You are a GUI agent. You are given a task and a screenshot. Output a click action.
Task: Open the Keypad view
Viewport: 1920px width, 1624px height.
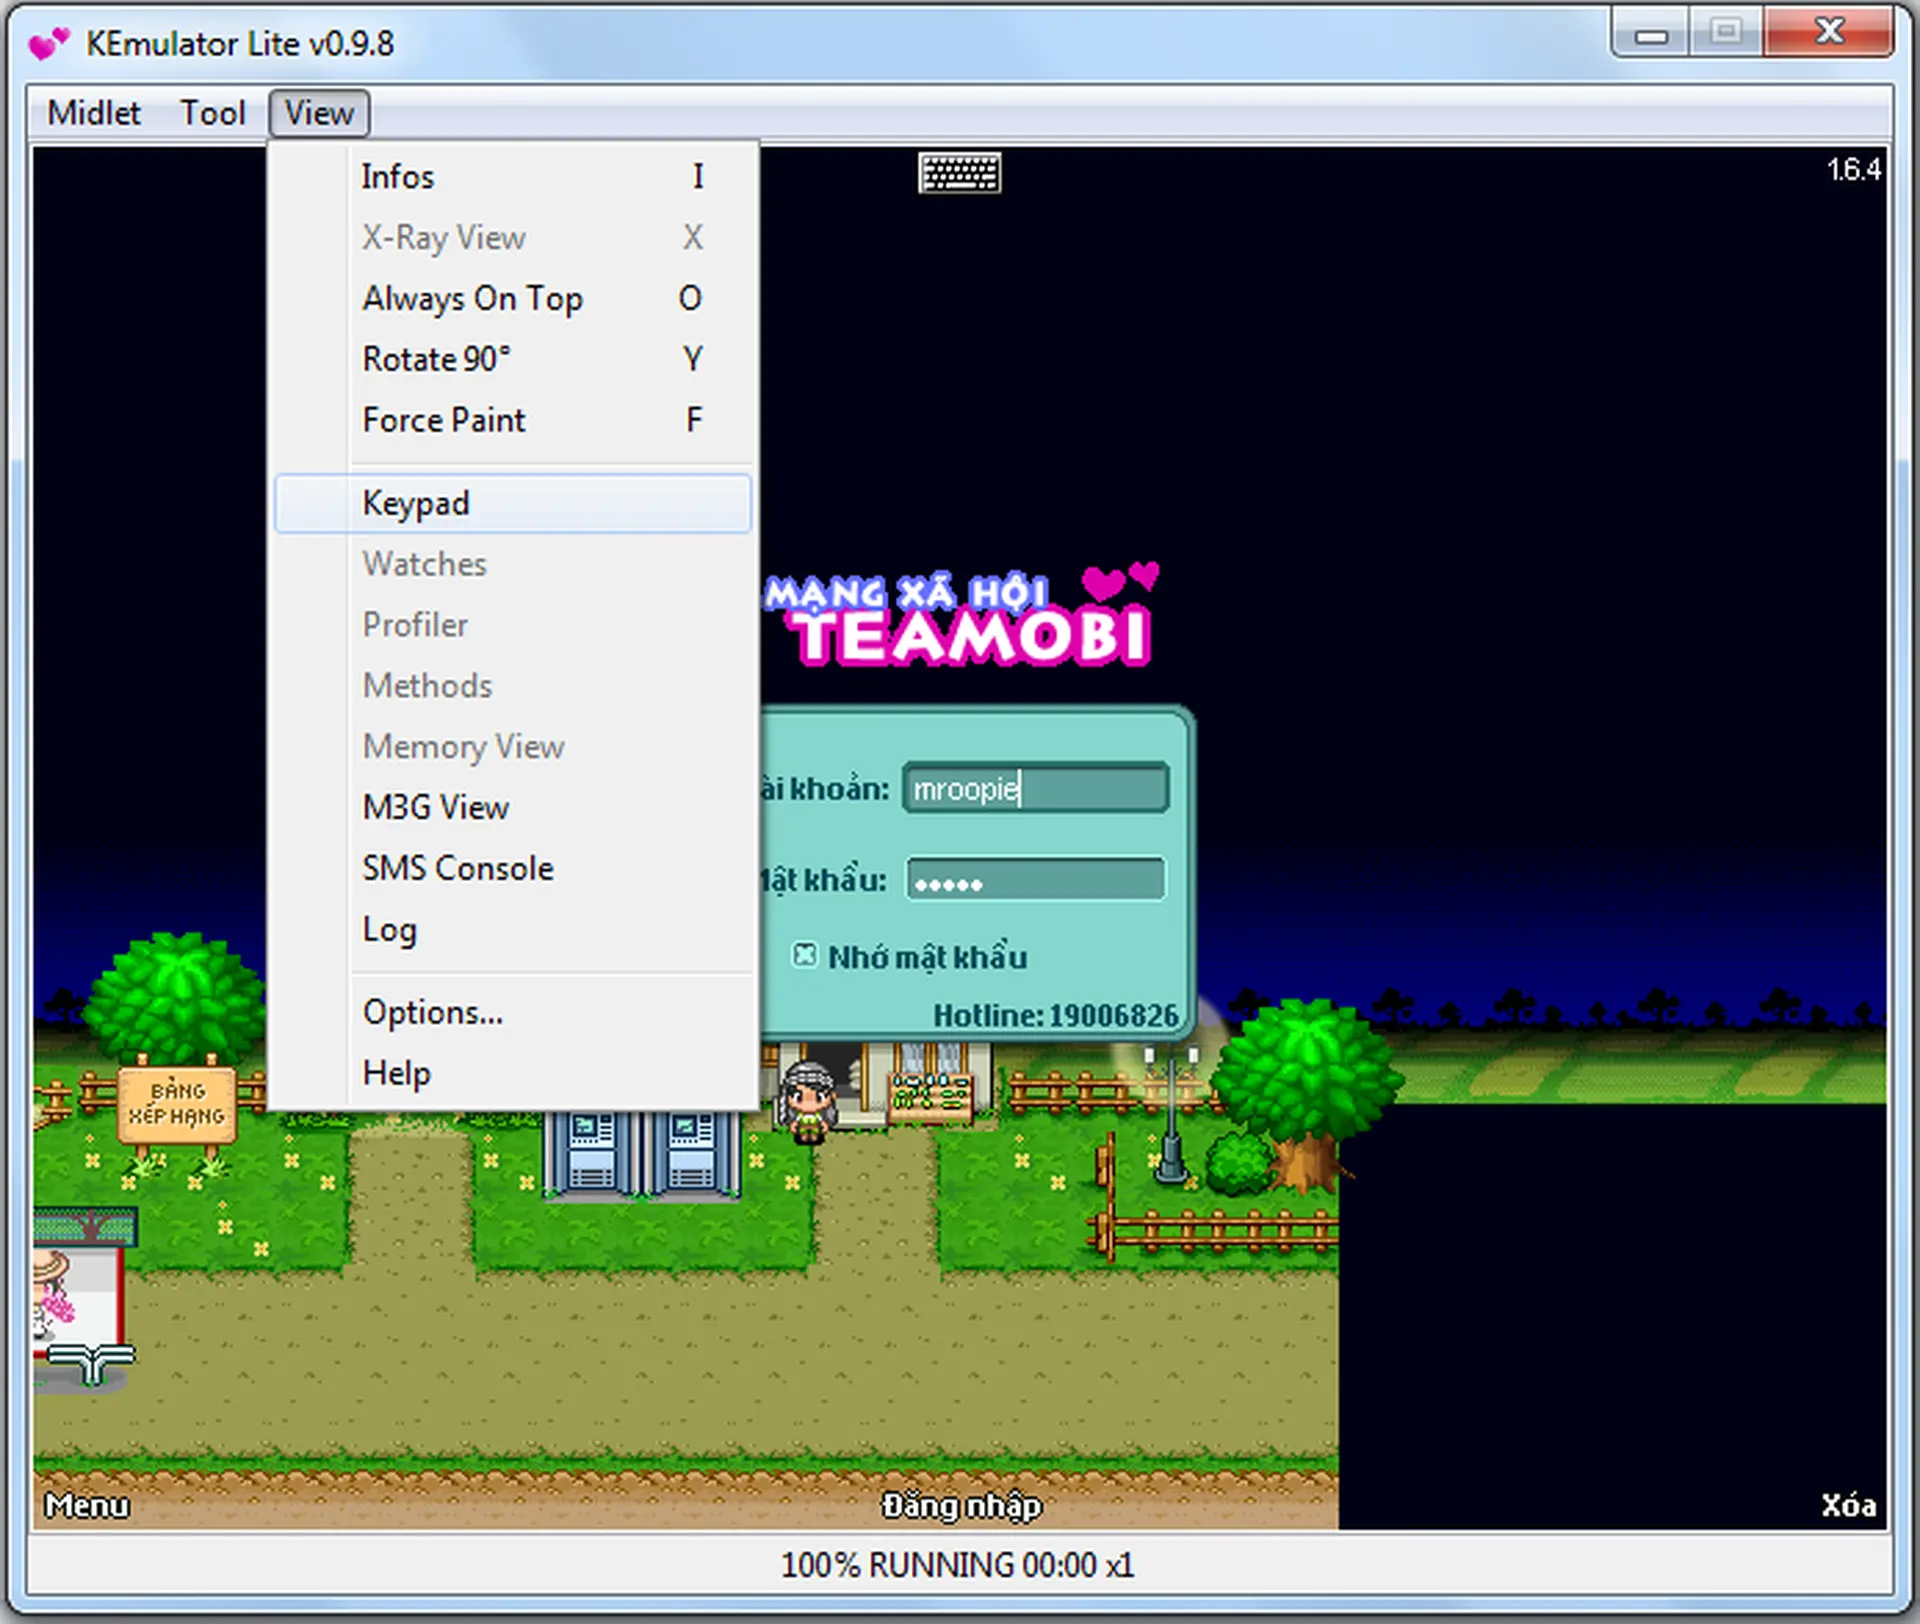[x=513, y=503]
